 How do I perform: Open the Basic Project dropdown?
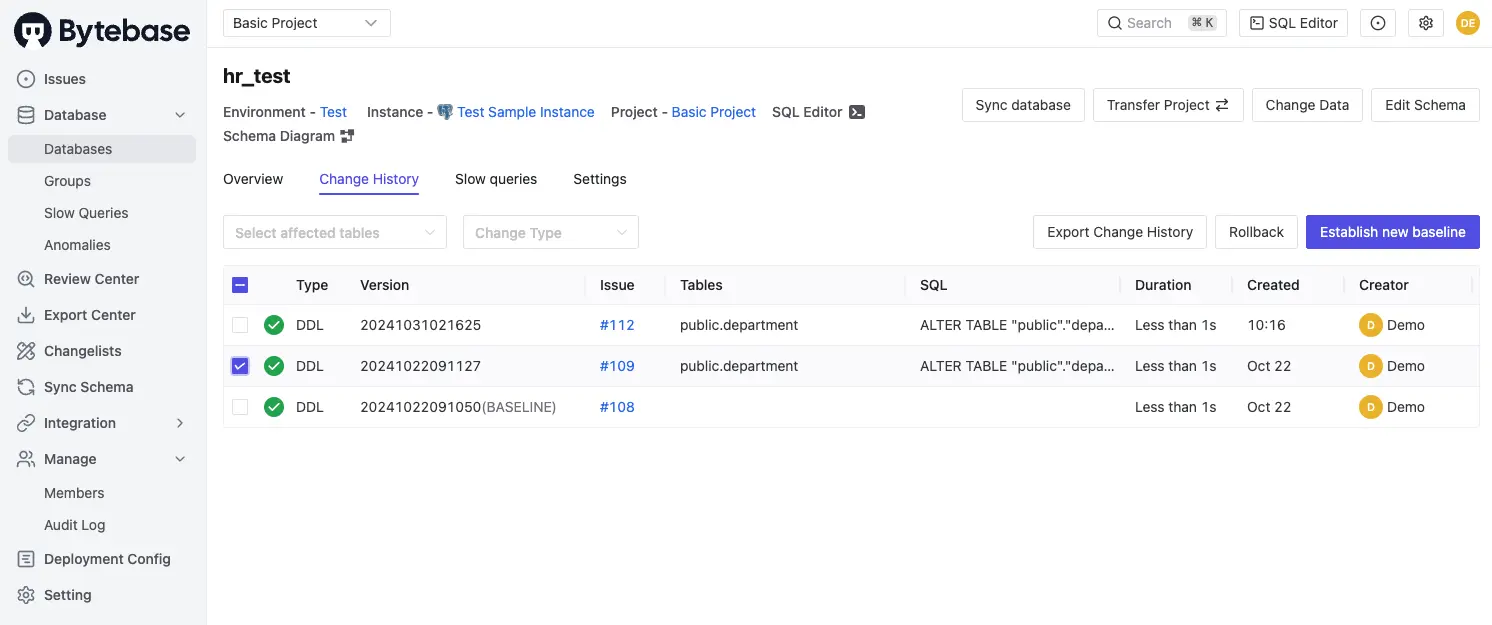coord(306,23)
